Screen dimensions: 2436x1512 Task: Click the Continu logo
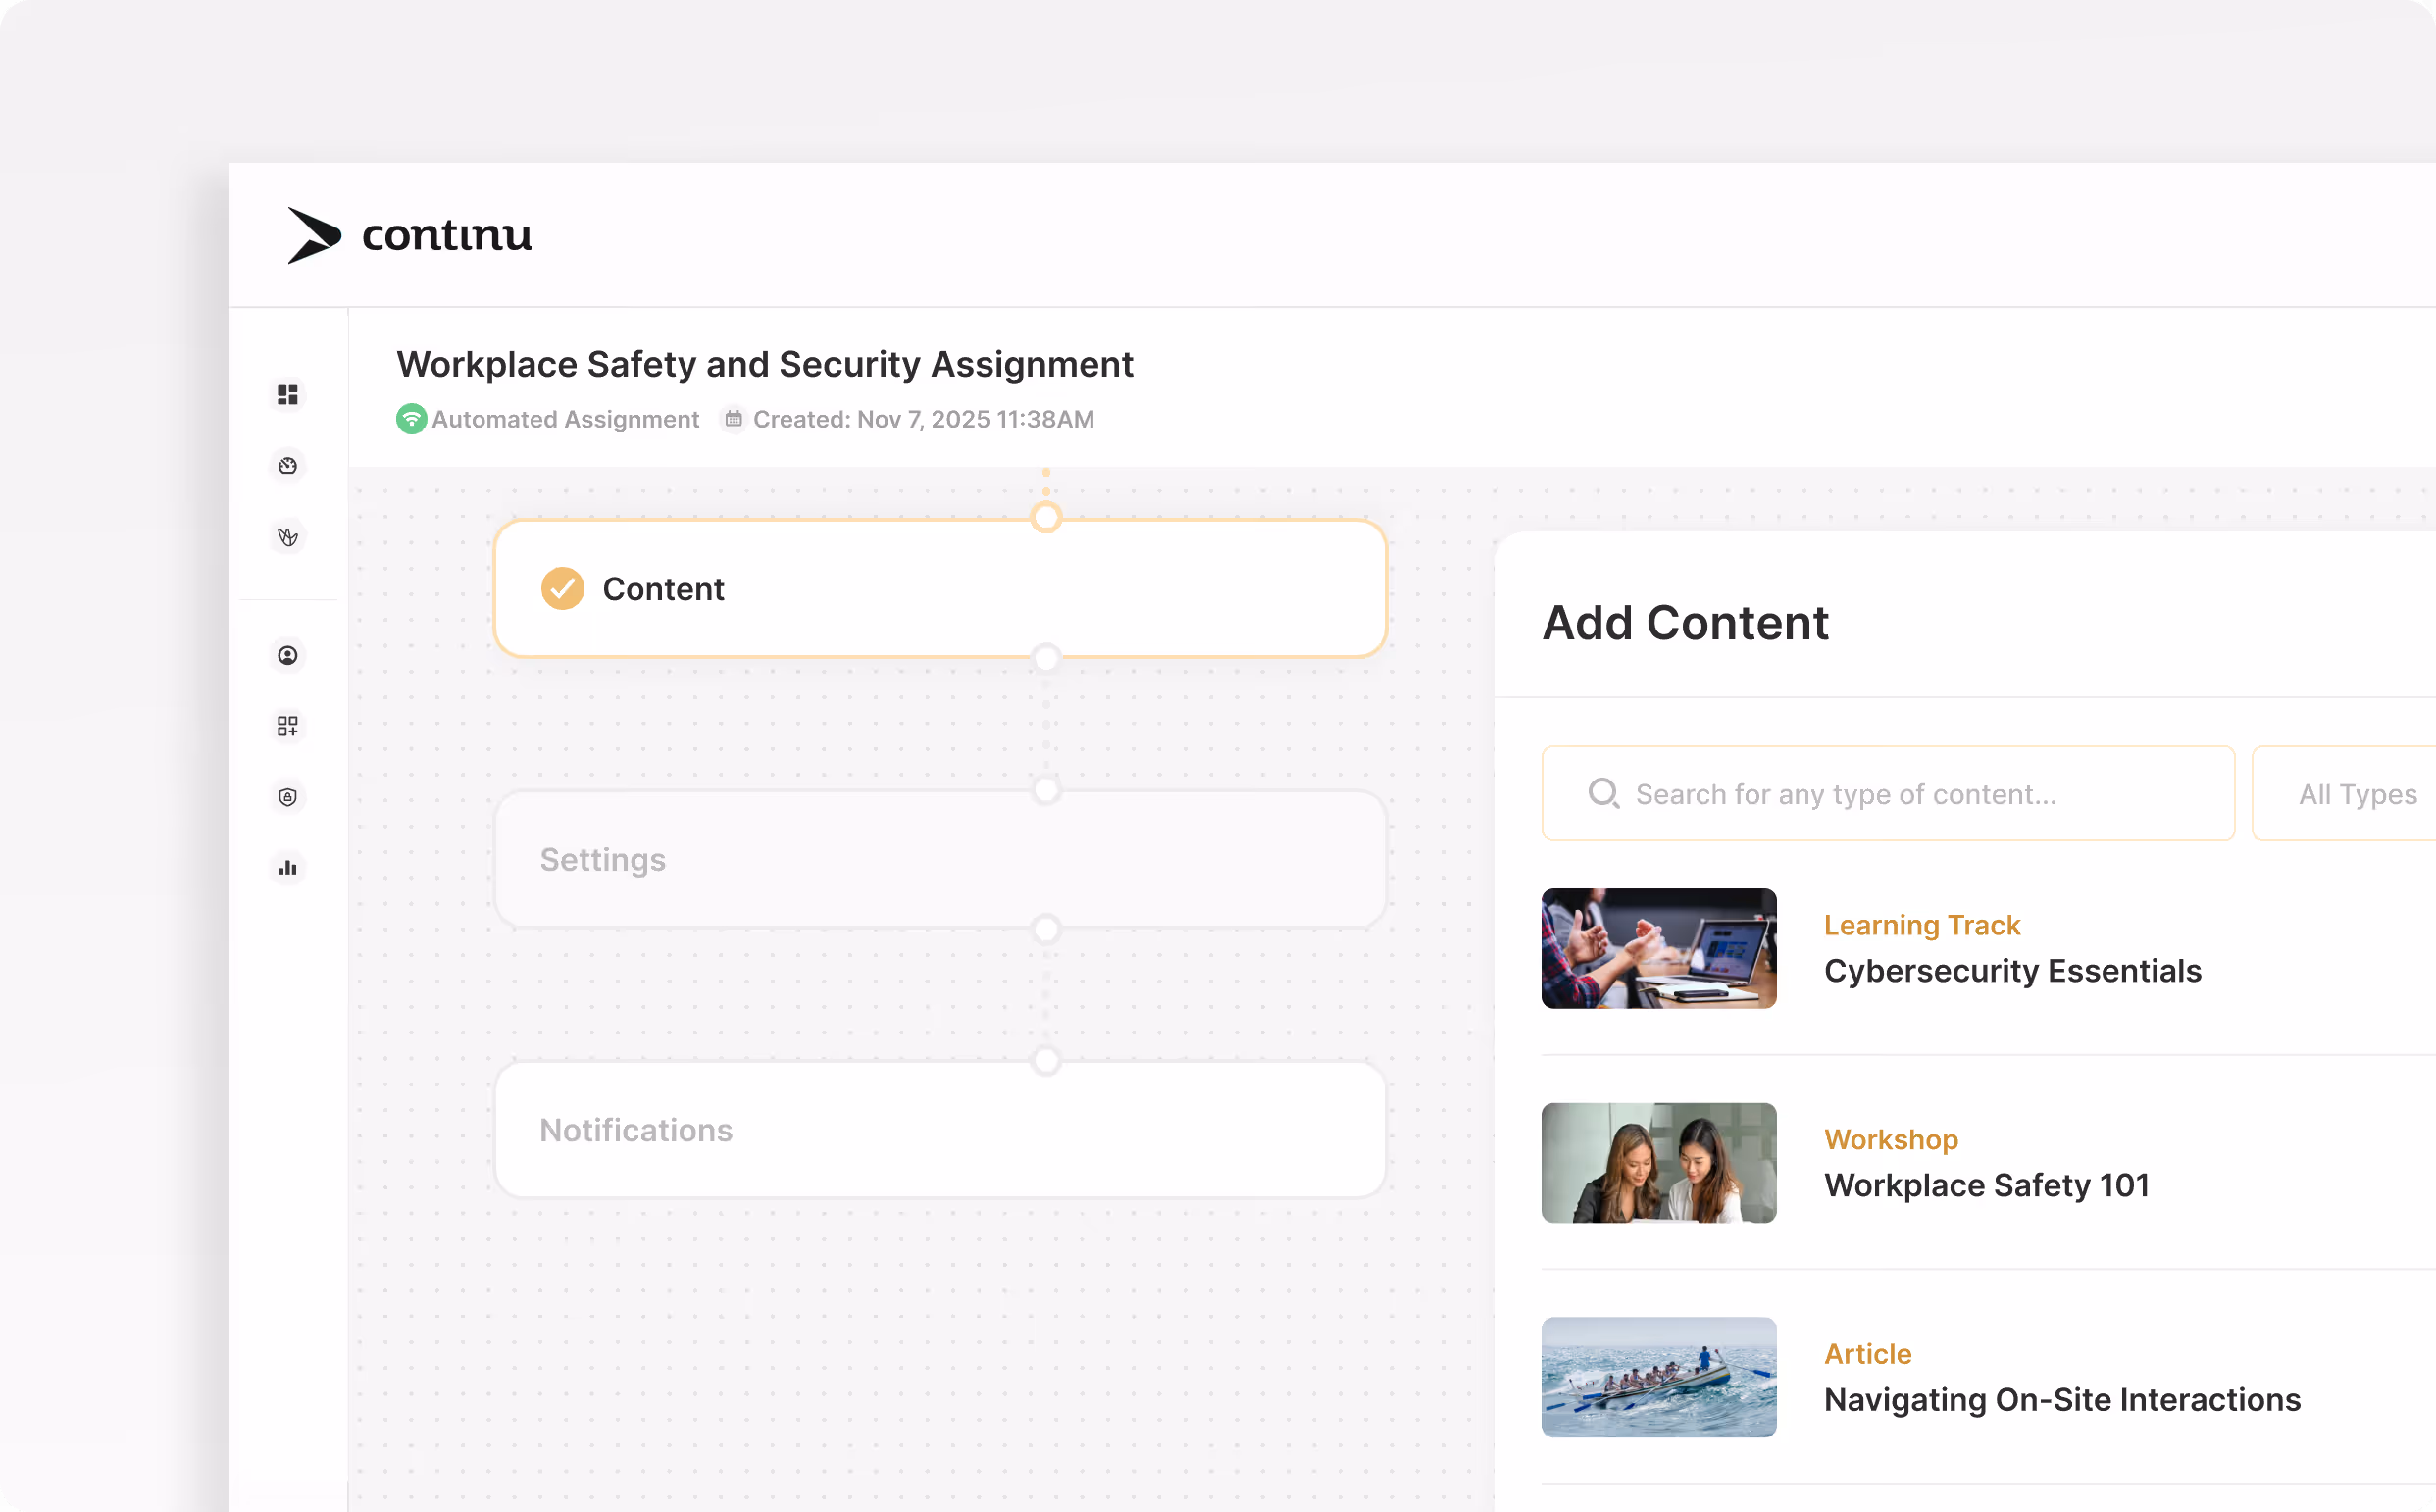point(409,235)
